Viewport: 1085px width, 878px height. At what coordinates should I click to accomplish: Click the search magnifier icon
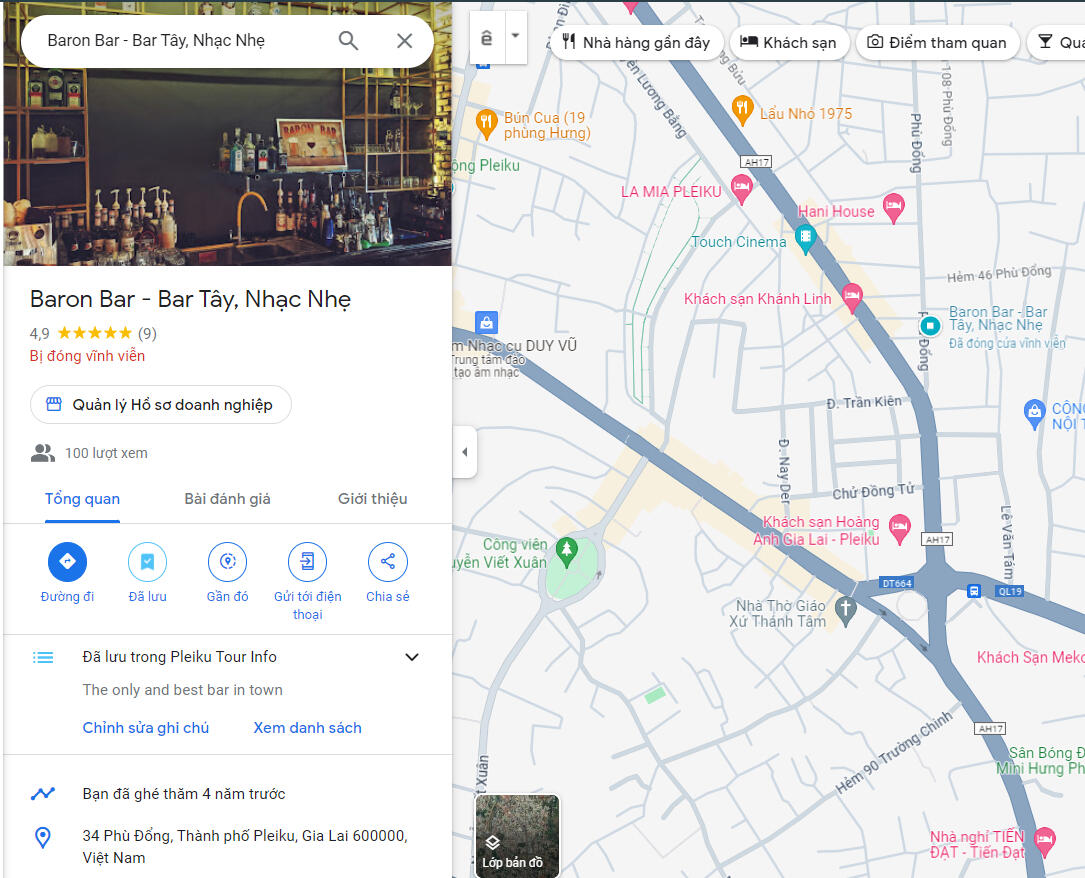[348, 41]
